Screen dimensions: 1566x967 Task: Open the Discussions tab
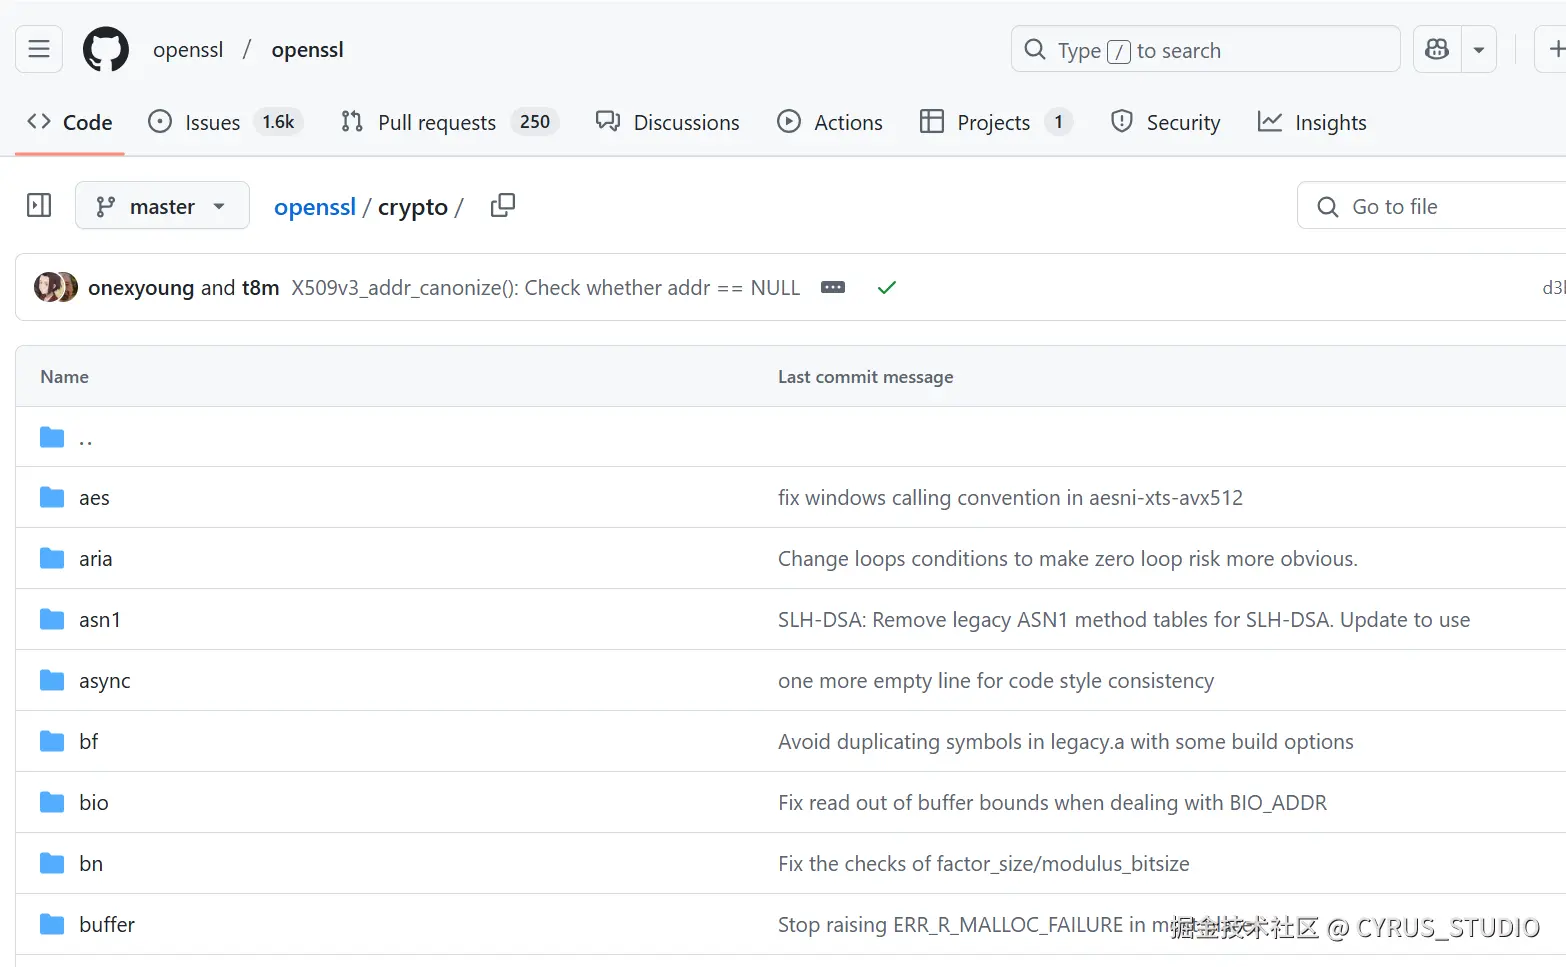click(x=667, y=122)
